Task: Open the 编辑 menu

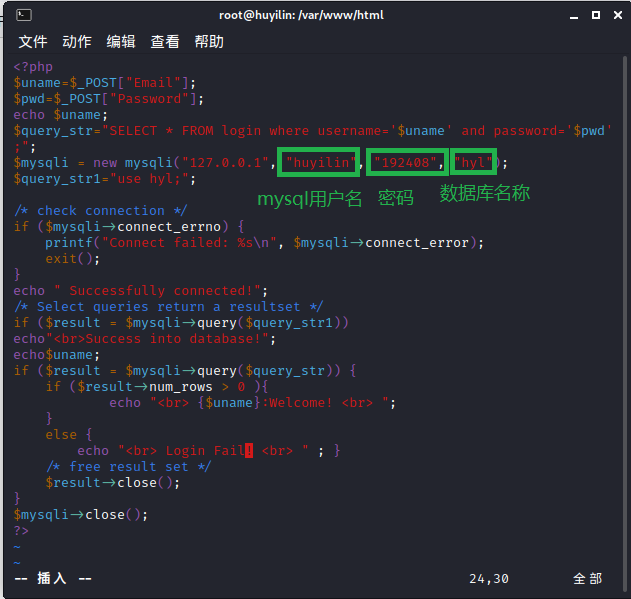Action: click(121, 41)
